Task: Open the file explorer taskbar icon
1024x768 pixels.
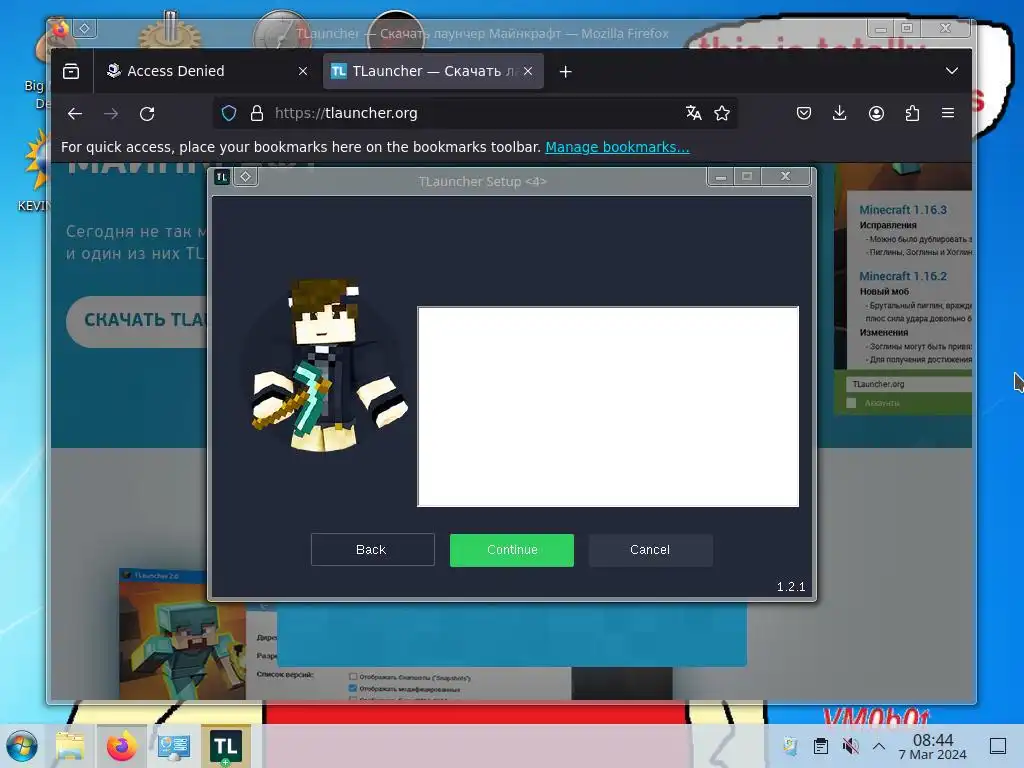Action: pos(70,746)
